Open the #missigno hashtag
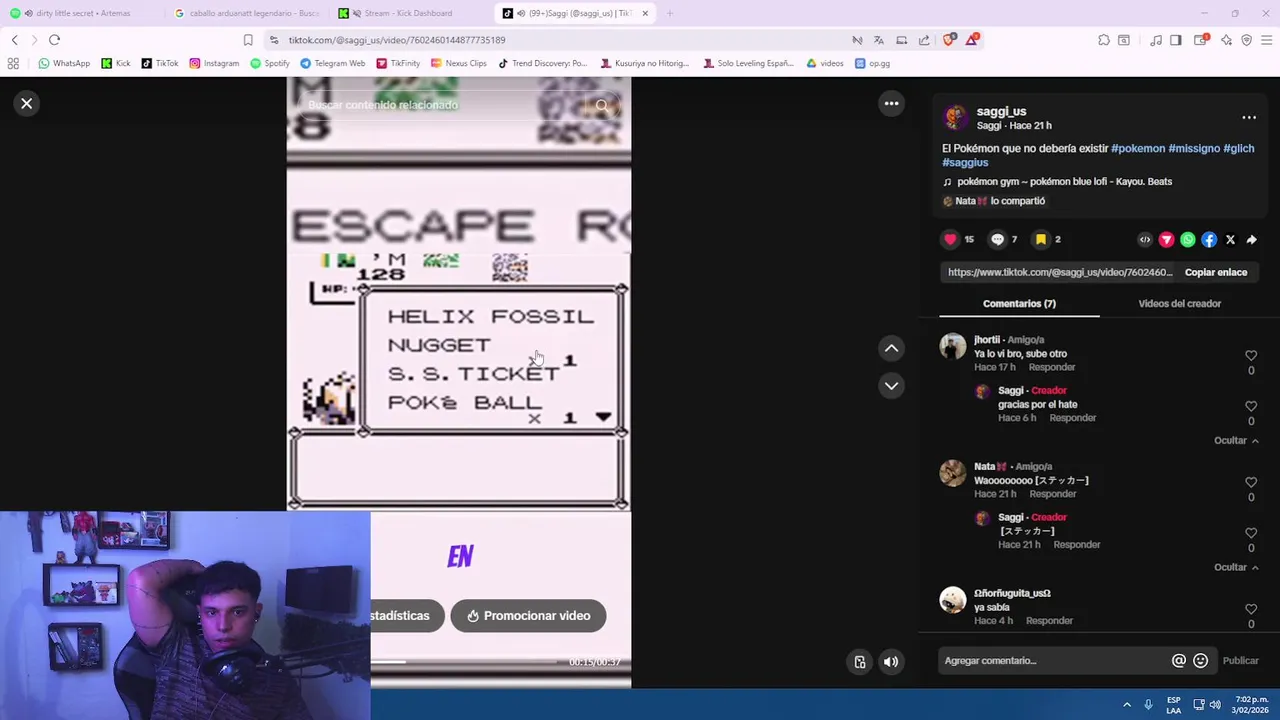This screenshot has height=720, width=1280. pos(1194,149)
